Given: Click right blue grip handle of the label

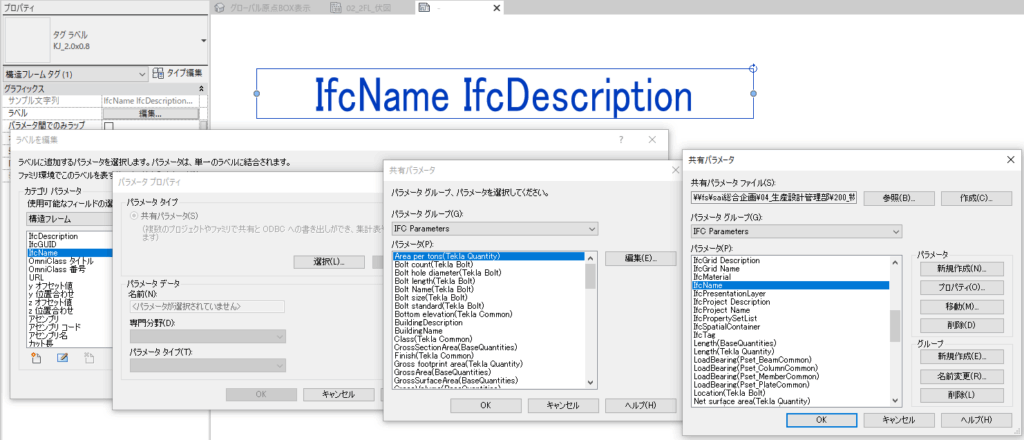Looking at the screenshot, I should (x=753, y=94).
